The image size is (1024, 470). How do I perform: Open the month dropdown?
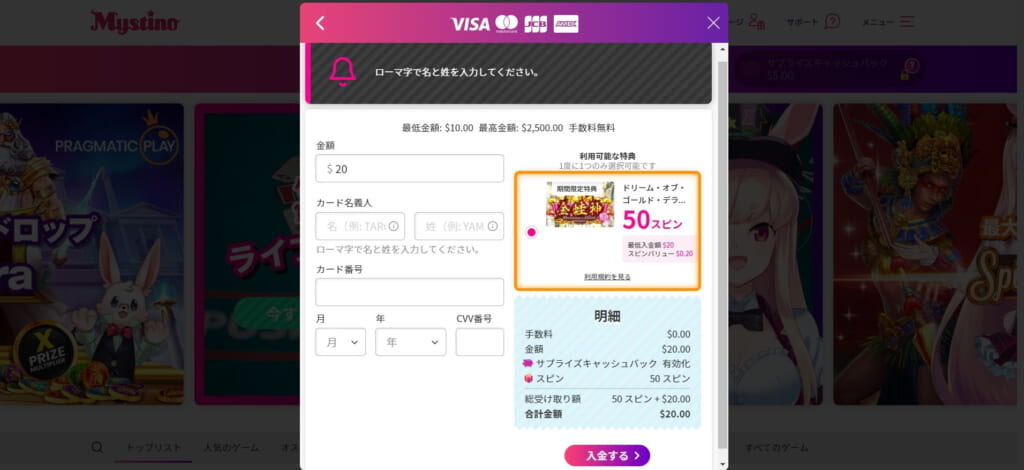pyautogui.click(x=340, y=342)
